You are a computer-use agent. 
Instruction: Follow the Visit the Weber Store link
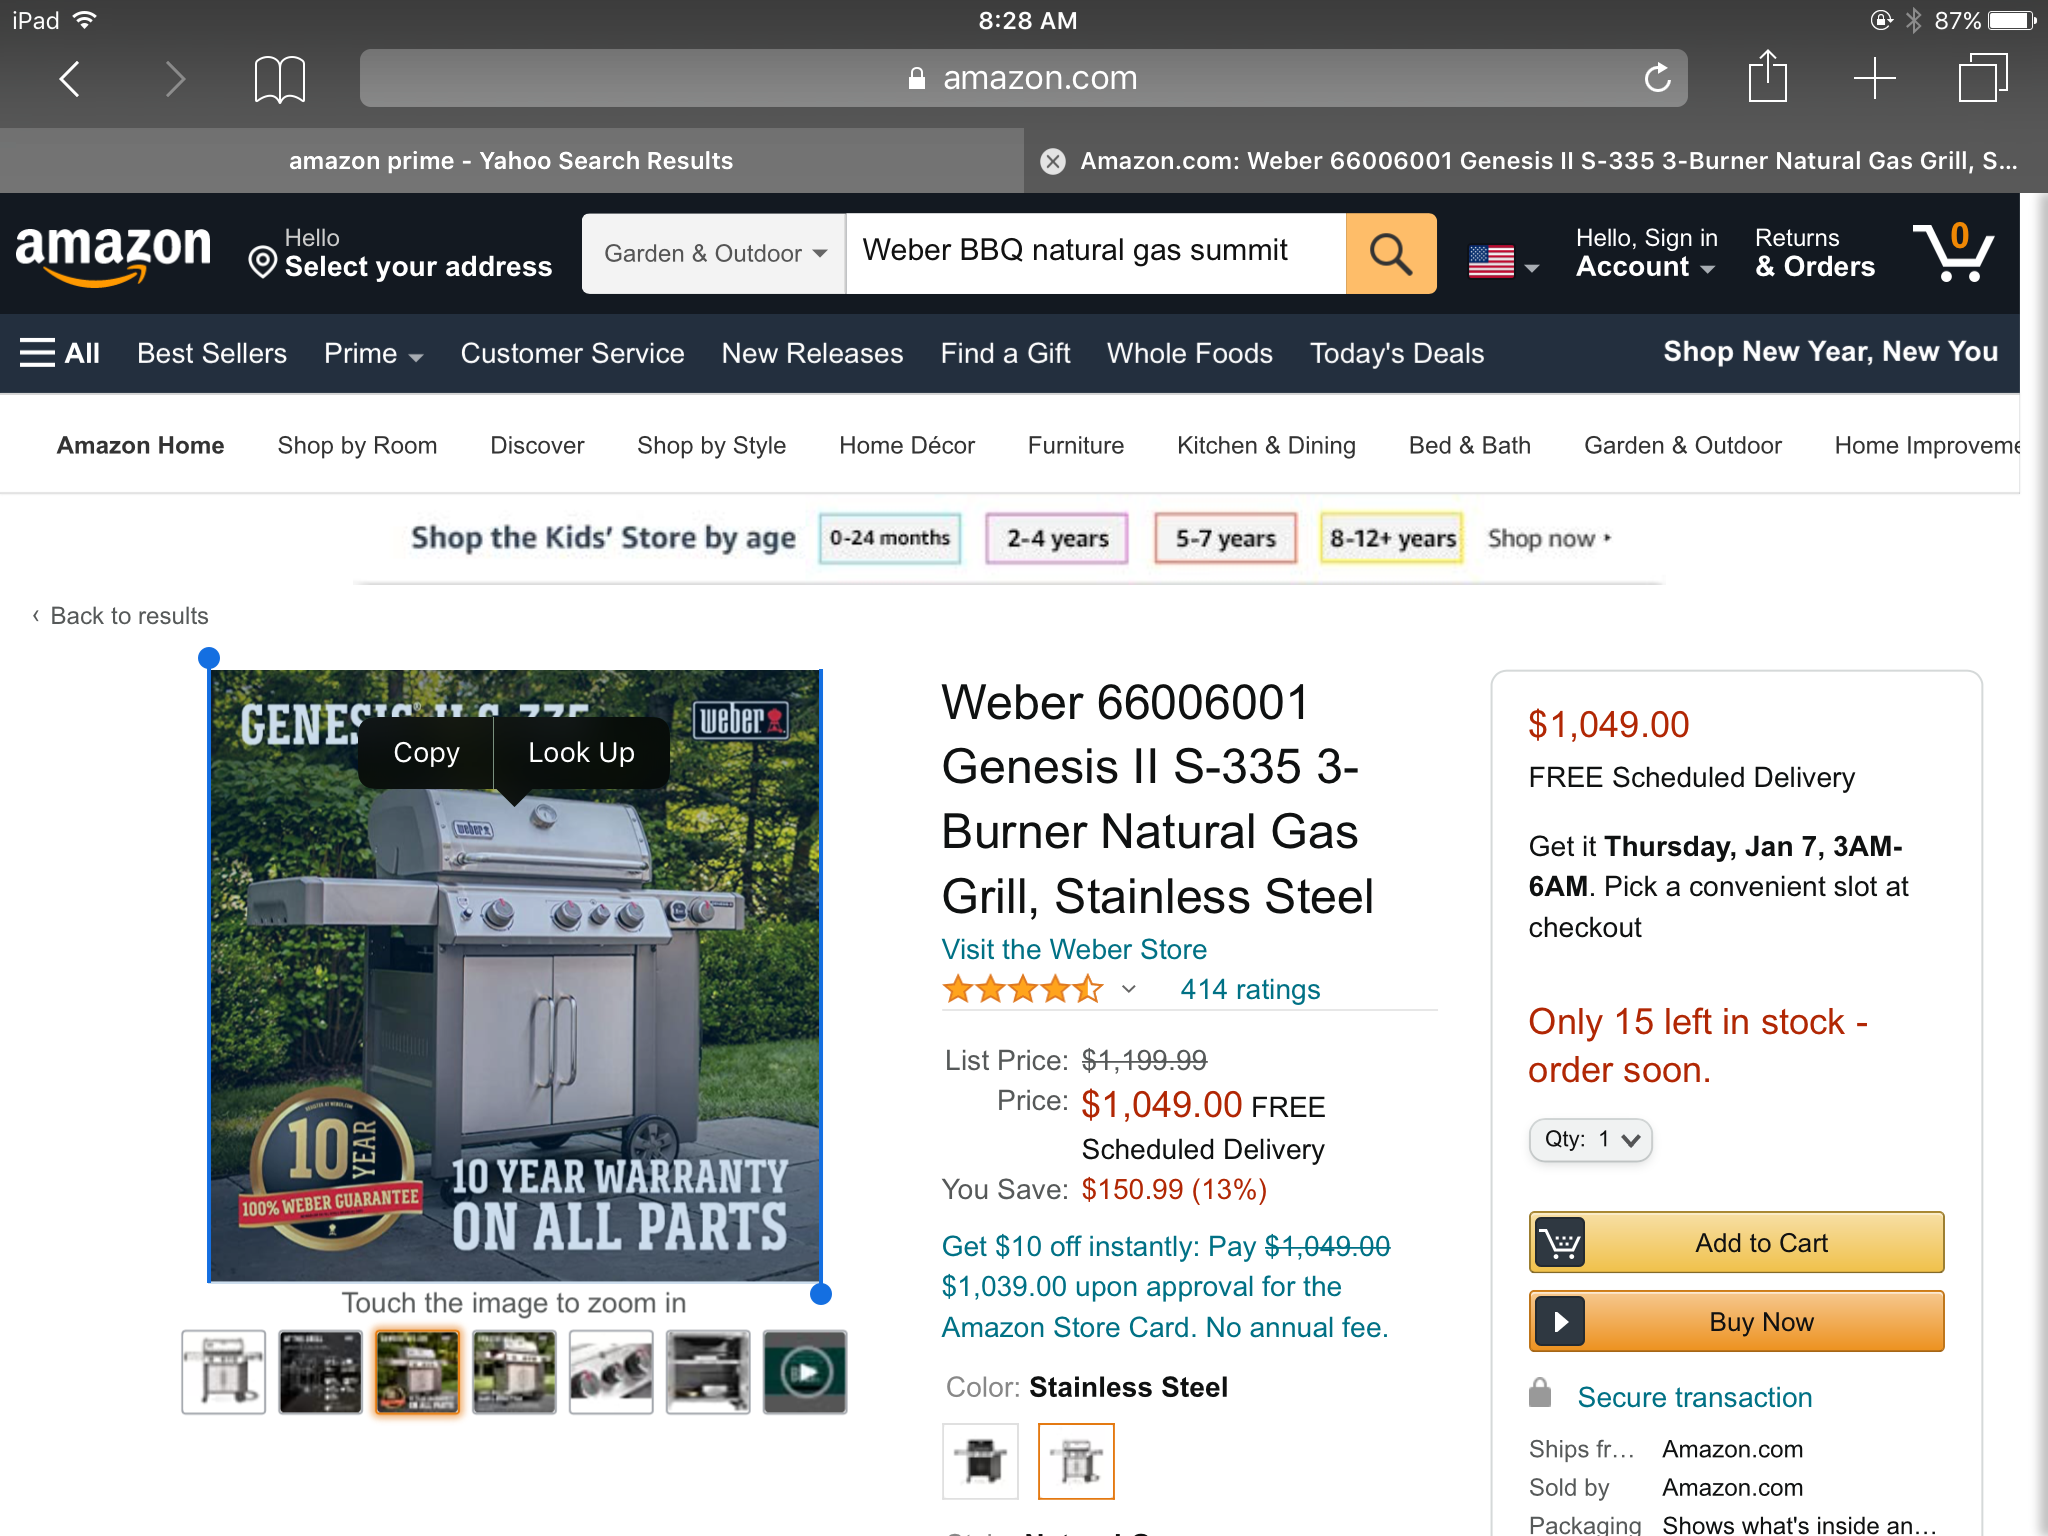point(1074,949)
